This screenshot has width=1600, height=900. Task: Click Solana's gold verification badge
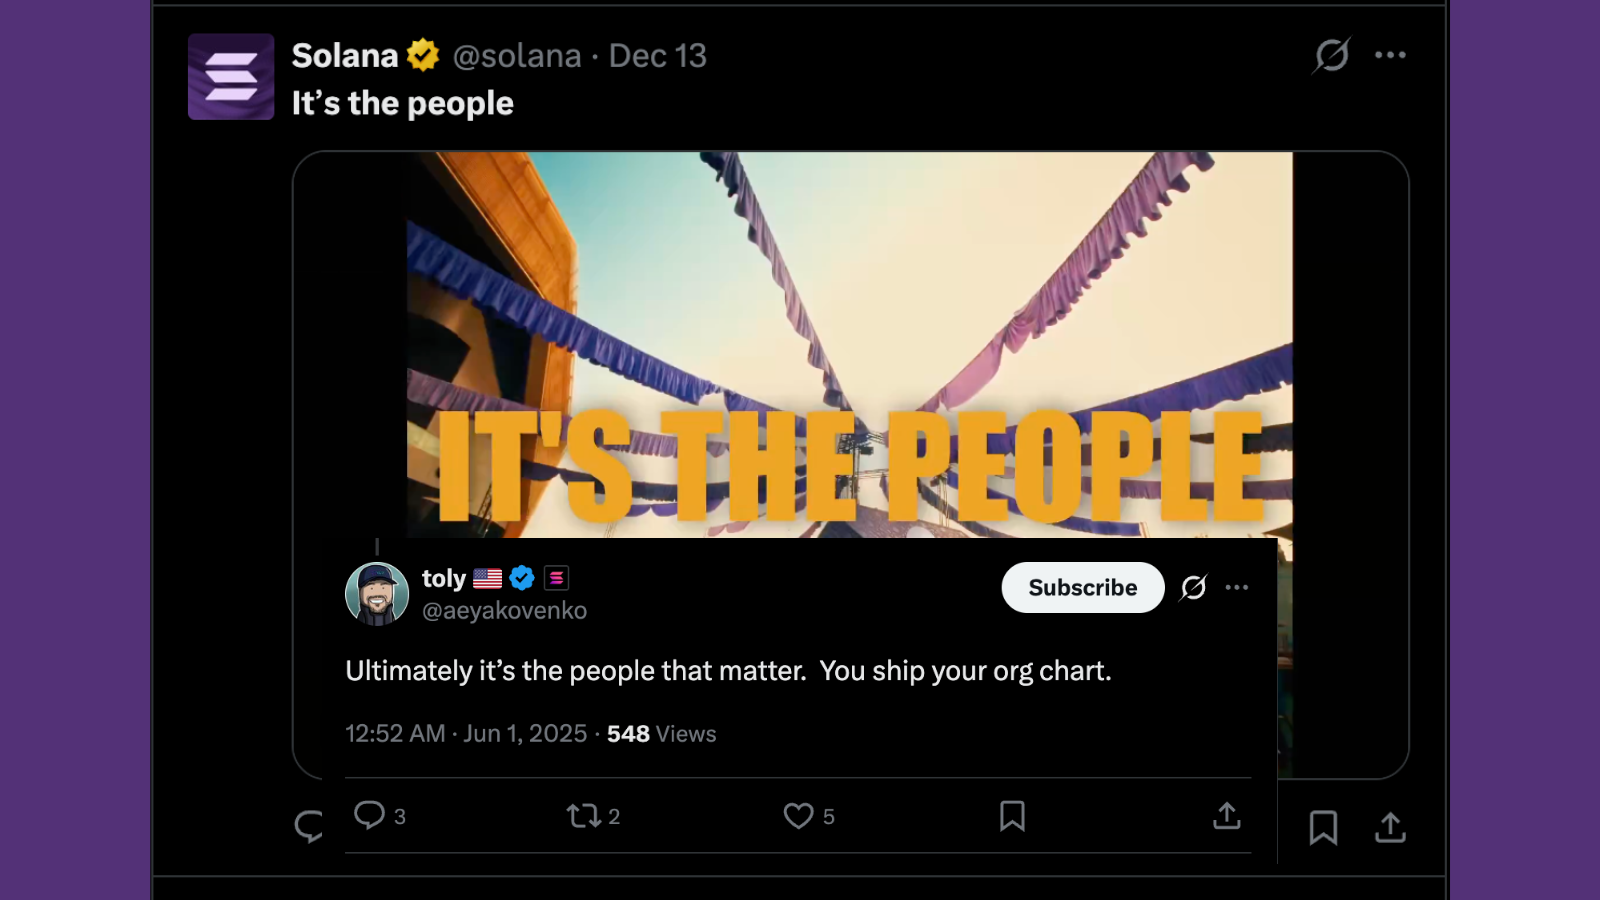click(x=424, y=56)
